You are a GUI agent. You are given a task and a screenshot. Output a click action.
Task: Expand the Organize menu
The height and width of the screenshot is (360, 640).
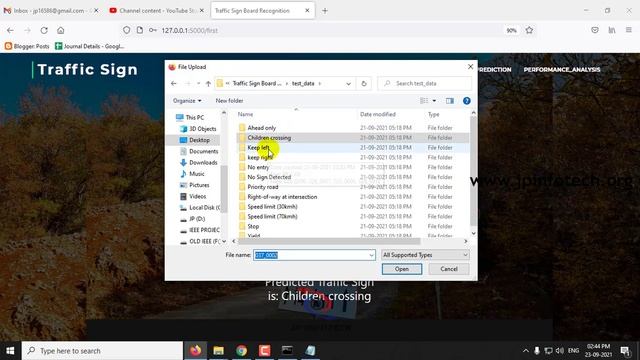(x=187, y=101)
